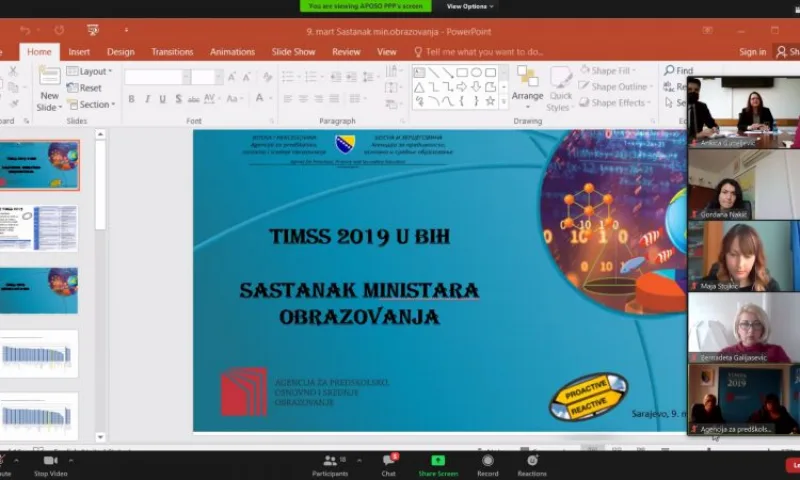
Task: Click the Bold formatting icon
Action: click(x=131, y=99)
